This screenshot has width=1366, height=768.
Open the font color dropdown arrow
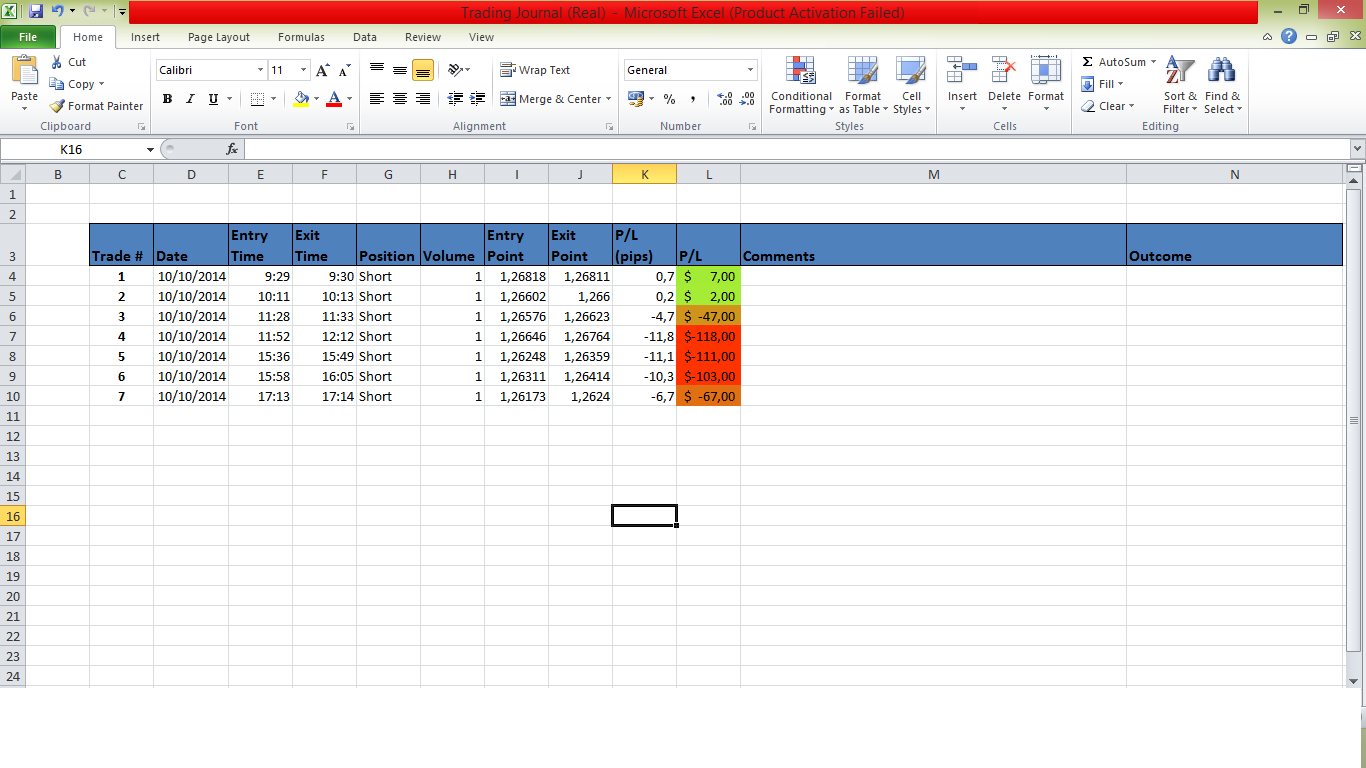[349, 99]
